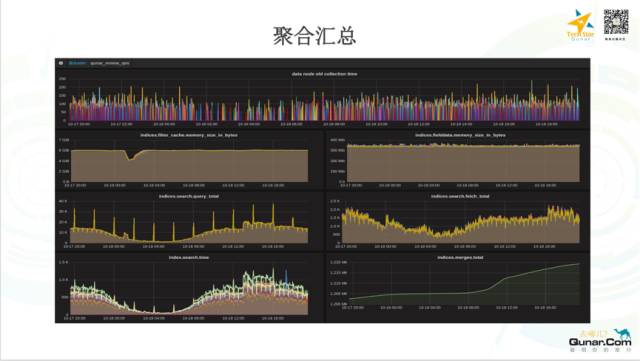Click the indices.search.query_total panel title

pos(189,196)
